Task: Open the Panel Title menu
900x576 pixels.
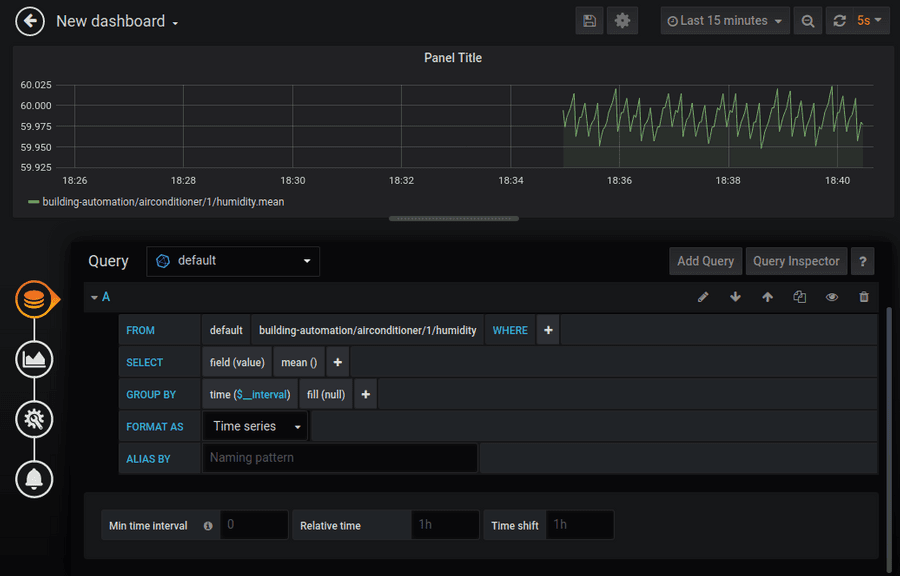Action: pos(453,58)
